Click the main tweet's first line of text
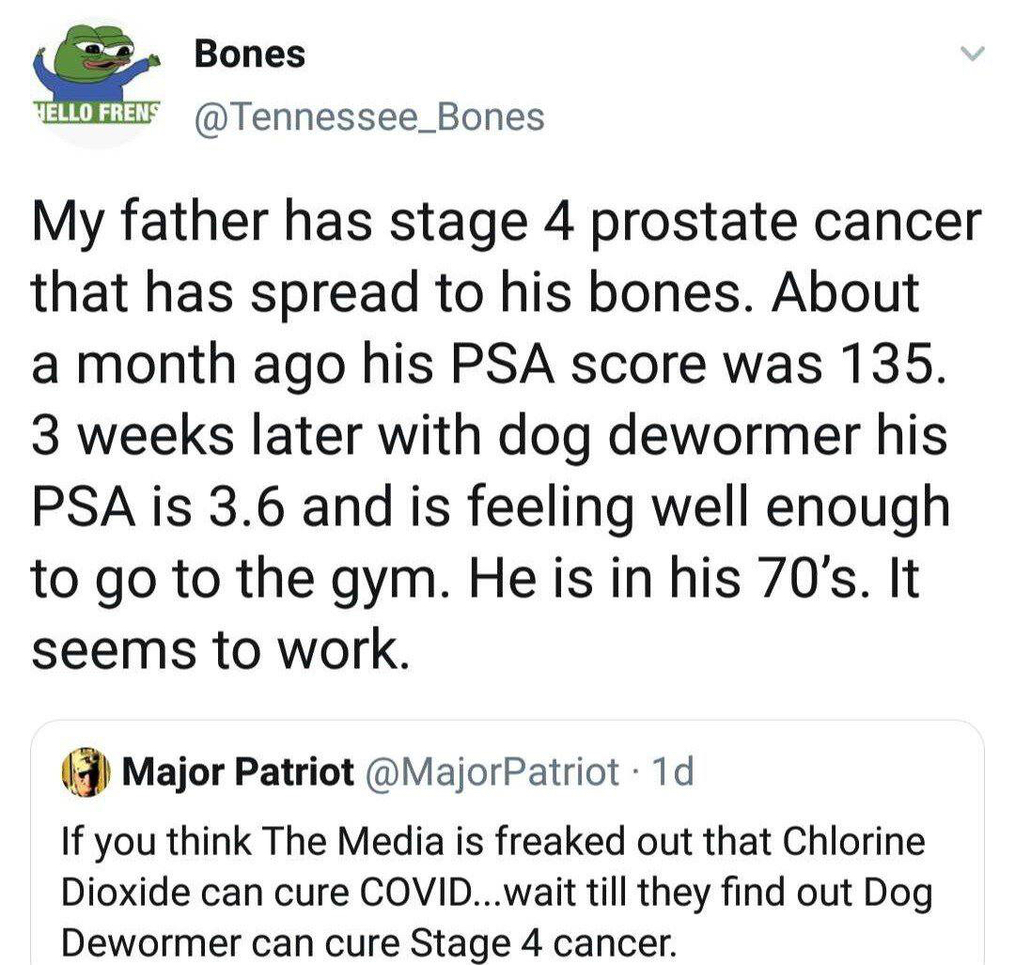 tap(506, 221)
